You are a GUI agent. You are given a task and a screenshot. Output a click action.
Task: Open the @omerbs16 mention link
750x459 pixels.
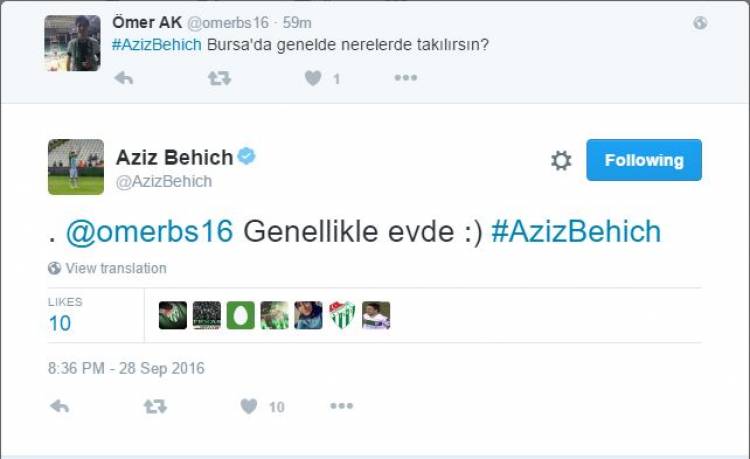[x=149, y=231]
